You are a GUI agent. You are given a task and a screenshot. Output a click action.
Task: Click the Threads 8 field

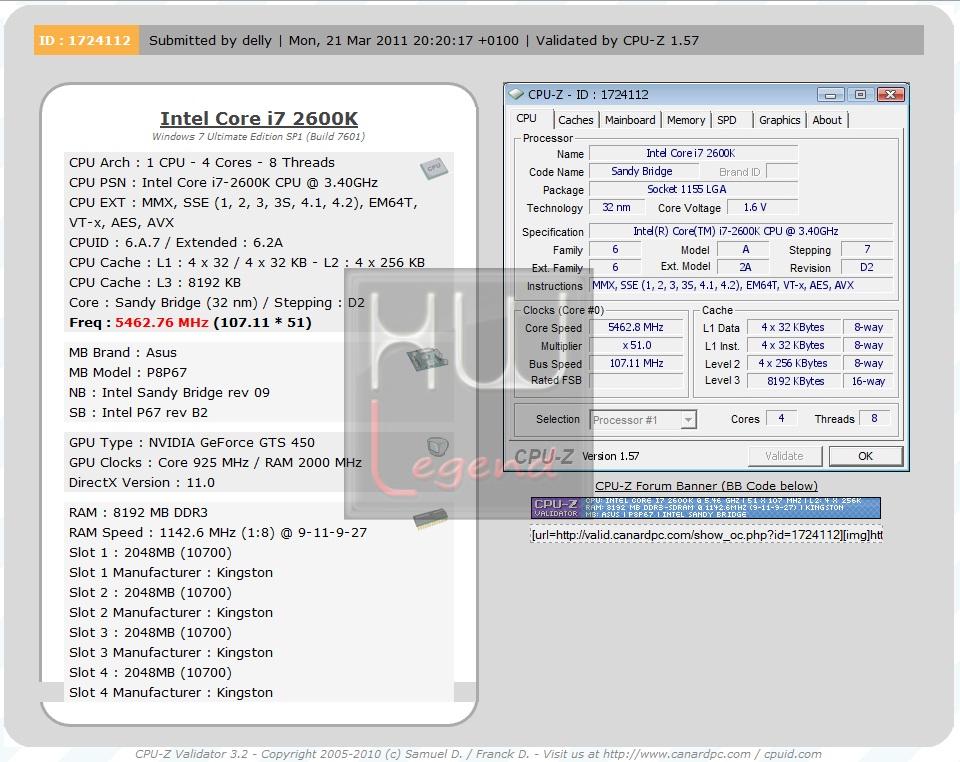[874, 418]
